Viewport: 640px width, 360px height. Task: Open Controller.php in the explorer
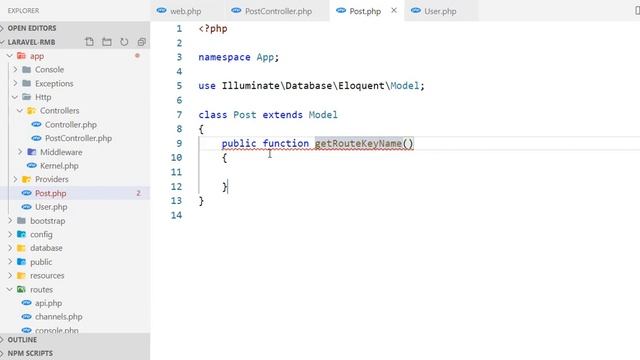point(71,124)
